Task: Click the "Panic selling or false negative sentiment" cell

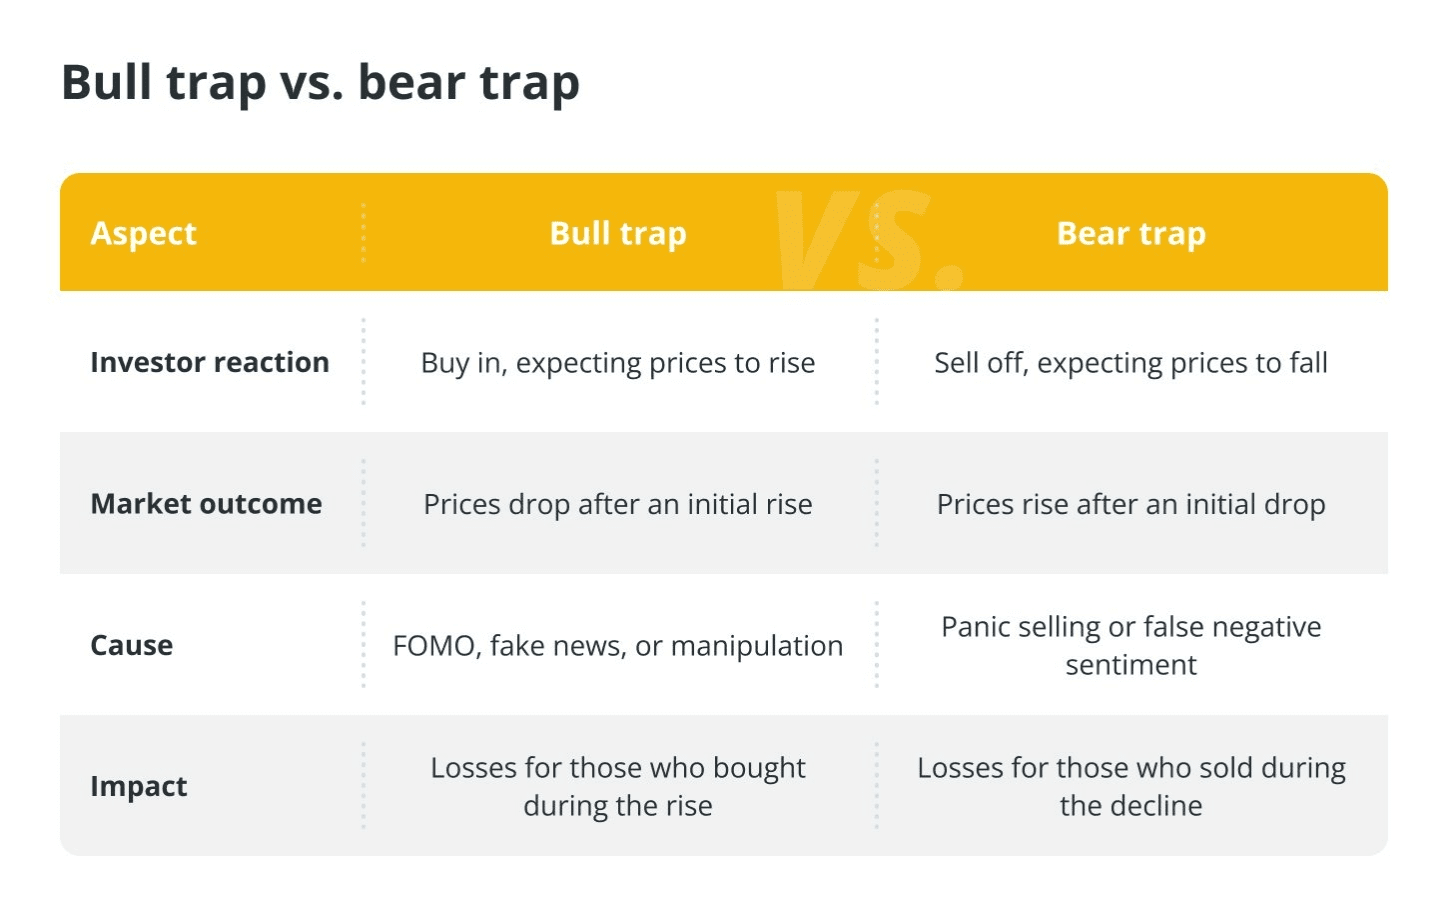Action: click(x=1131, y=645)
